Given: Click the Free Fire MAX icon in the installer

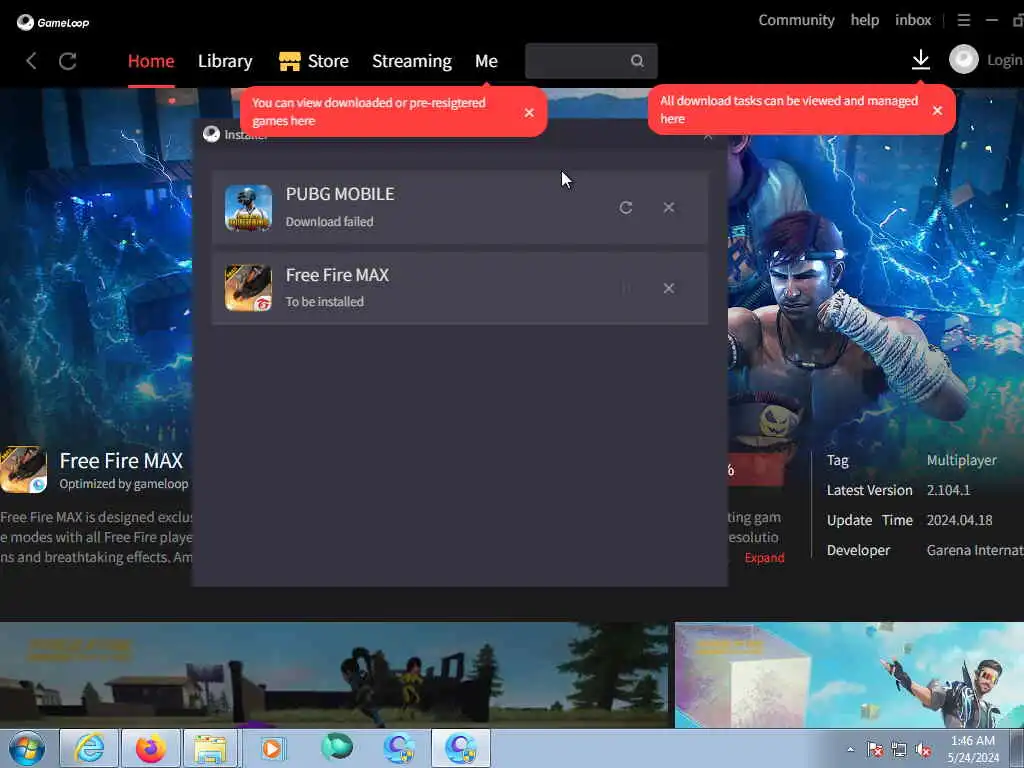Looking at the screenshot, I should coord(248,288).
